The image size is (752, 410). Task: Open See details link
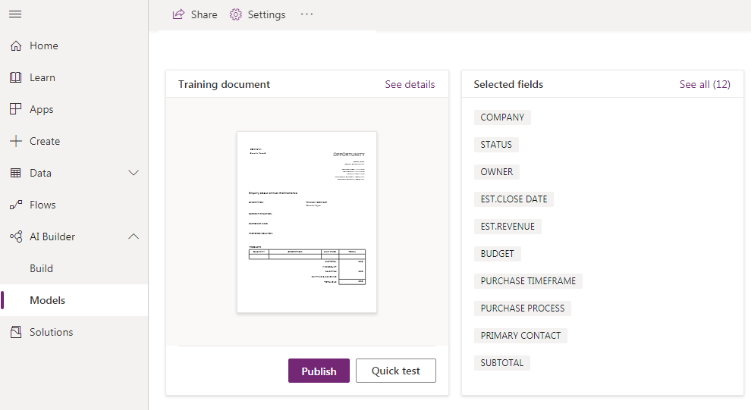click(x=410, y=84)
